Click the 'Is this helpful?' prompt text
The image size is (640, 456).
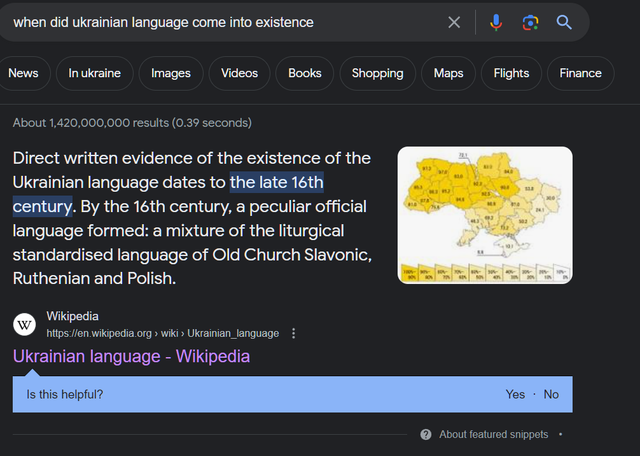(x=65, y=394)
